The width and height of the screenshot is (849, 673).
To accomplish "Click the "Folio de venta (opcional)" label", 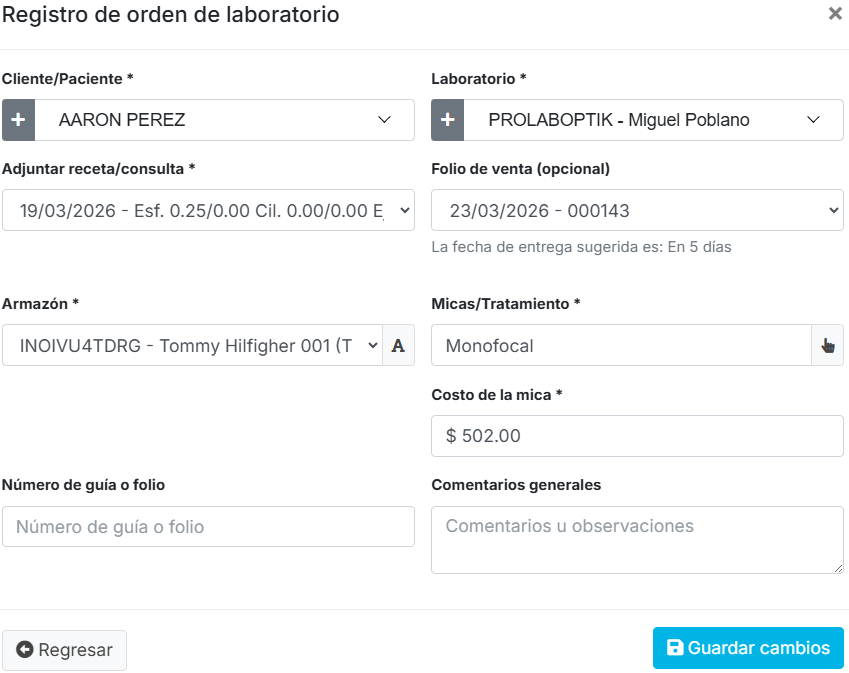I will tap(520, 169).
